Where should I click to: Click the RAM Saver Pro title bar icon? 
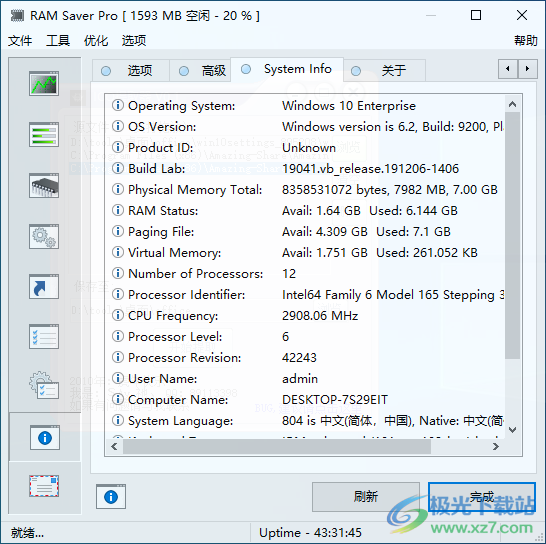[x=17, y=16]
